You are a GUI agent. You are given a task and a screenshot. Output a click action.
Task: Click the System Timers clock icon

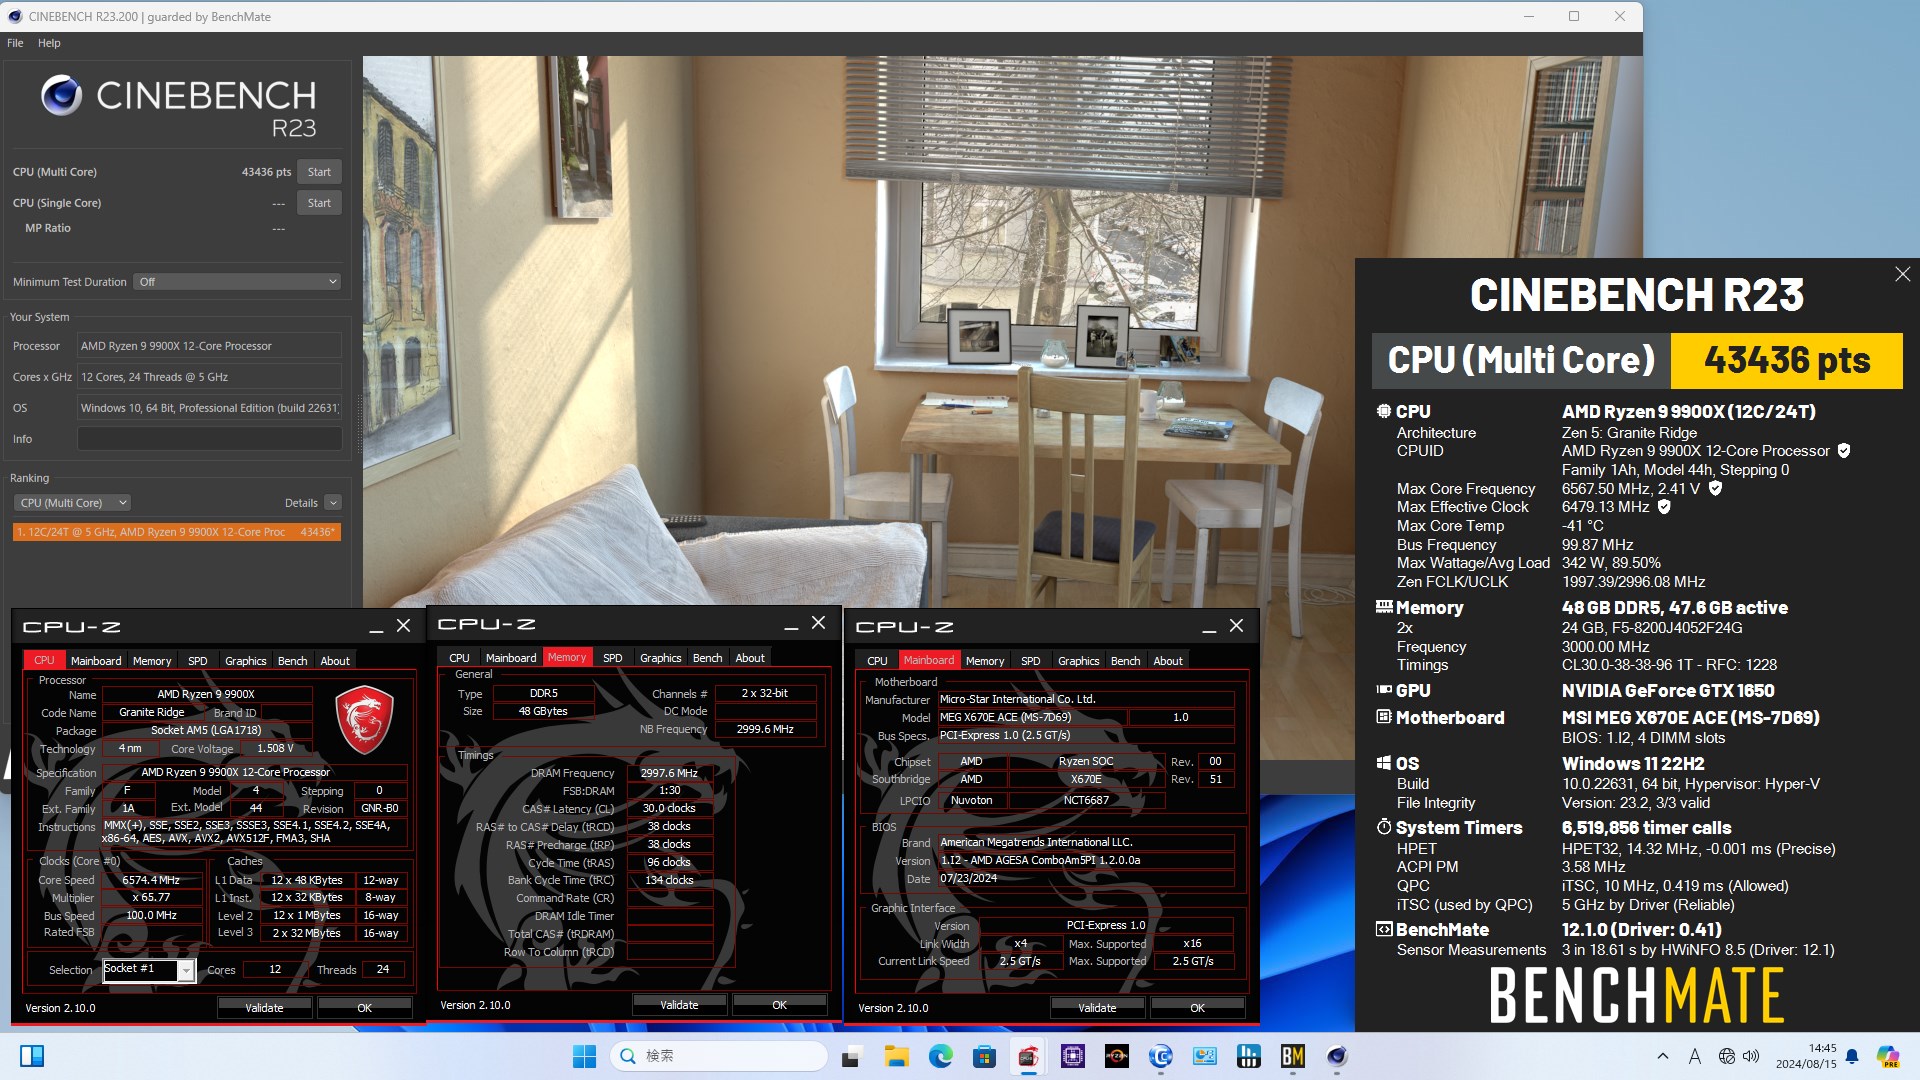click(1384, 827)
